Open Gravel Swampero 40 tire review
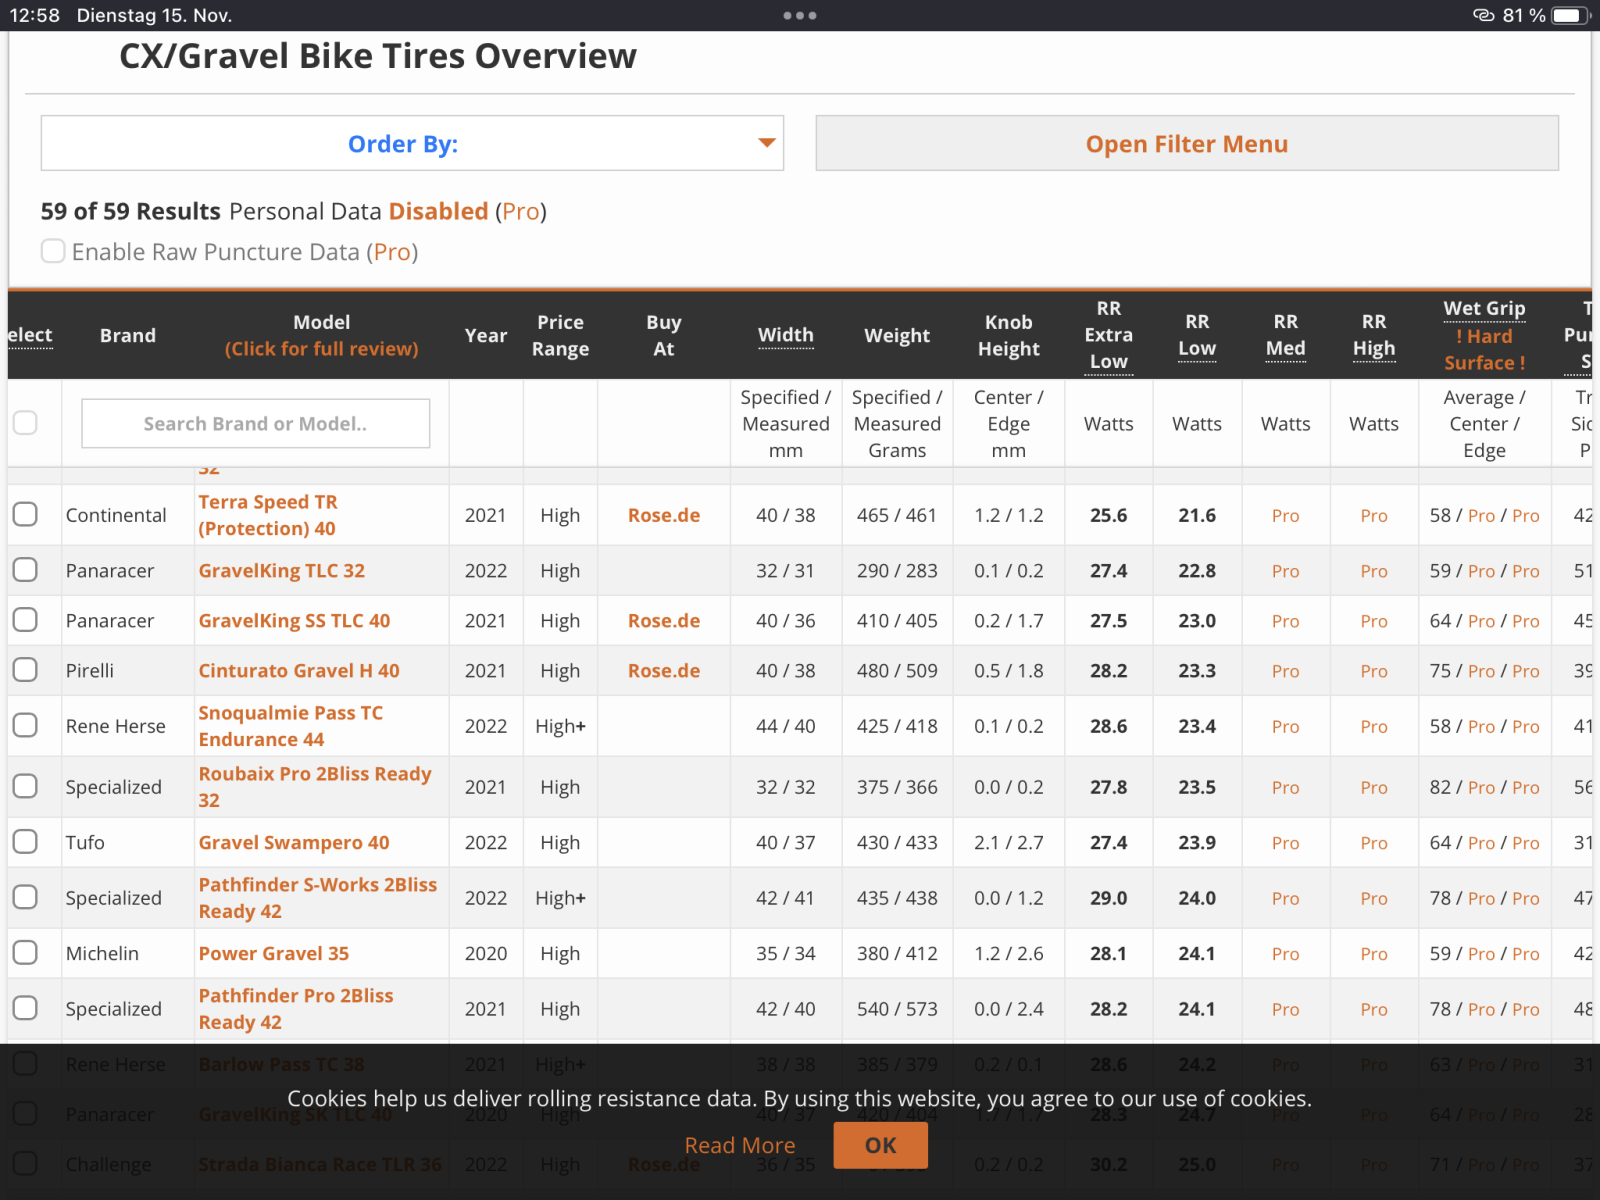The image size is (1600, 1200). tap(294, 842)
